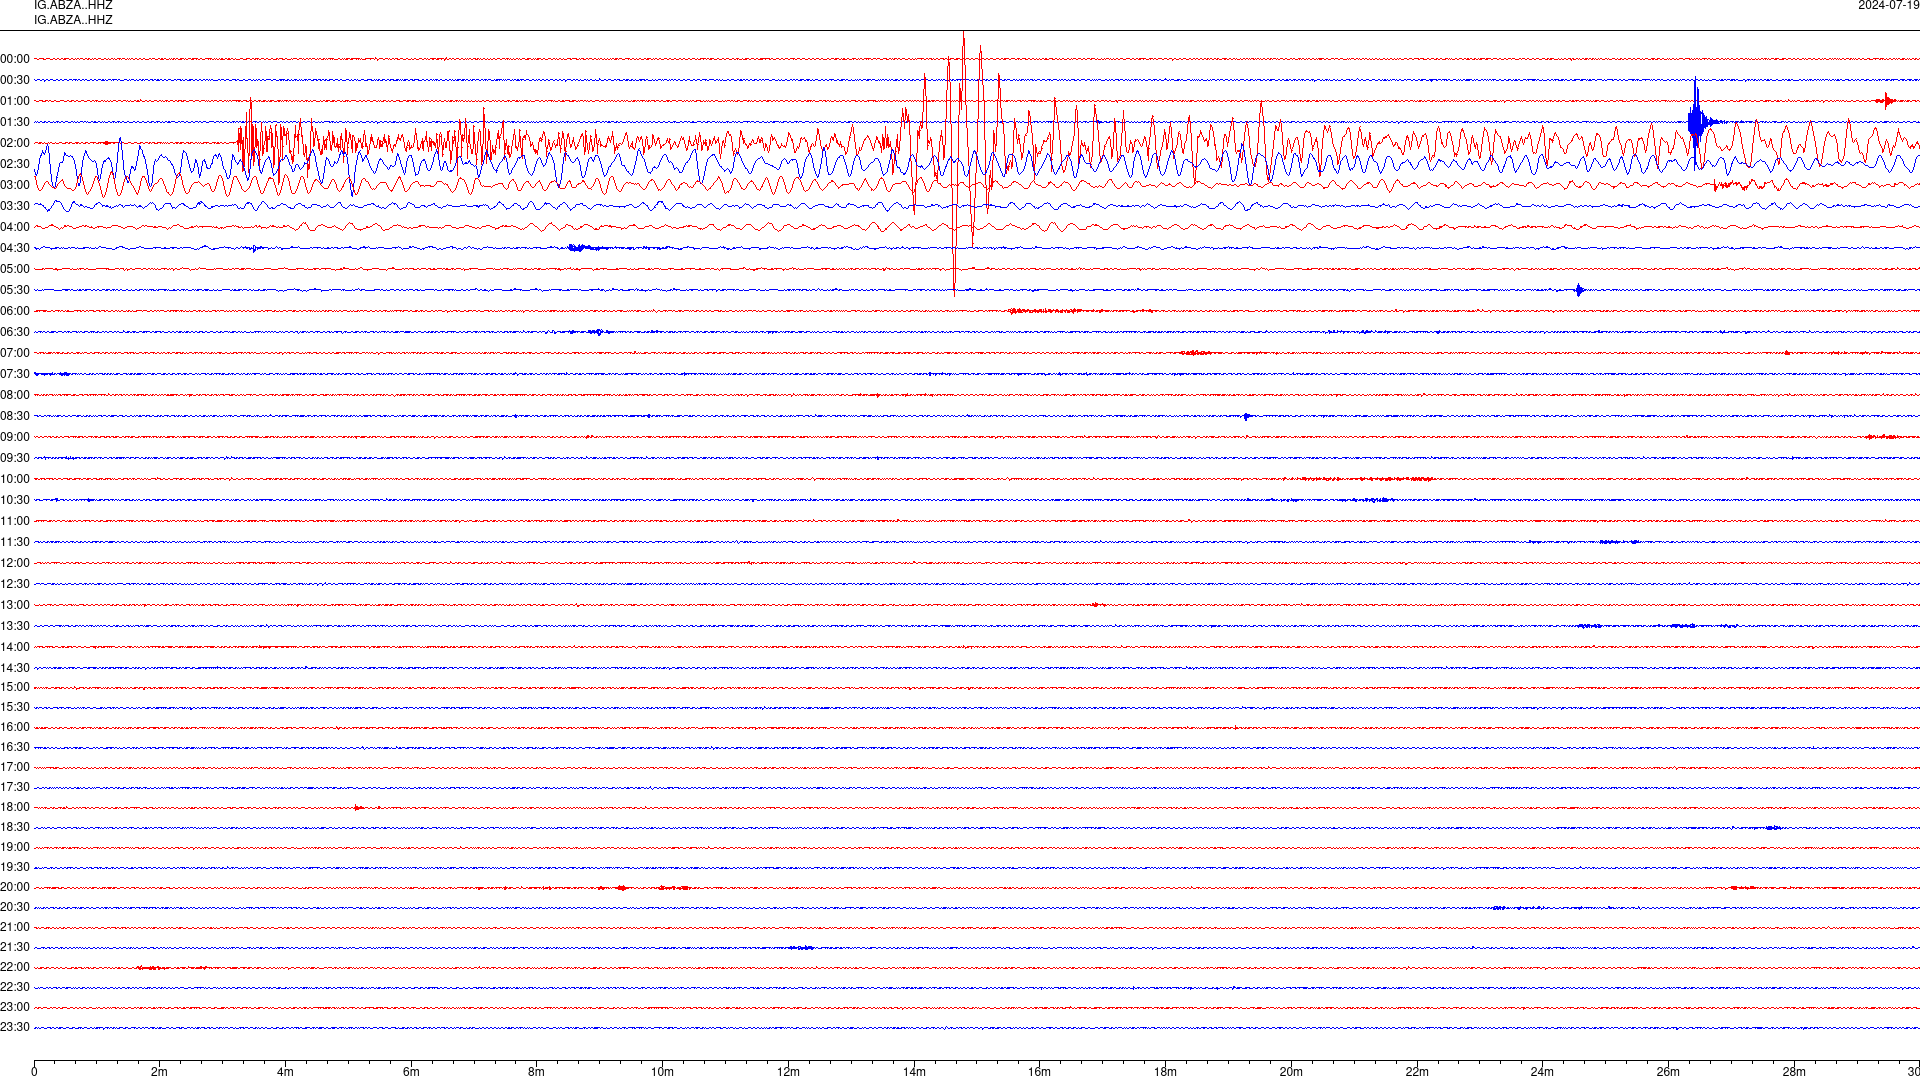Select the 00:30 trace time label
Image resolution: width=1920 pixels, height=1080 pixels.
coord(15,80)
